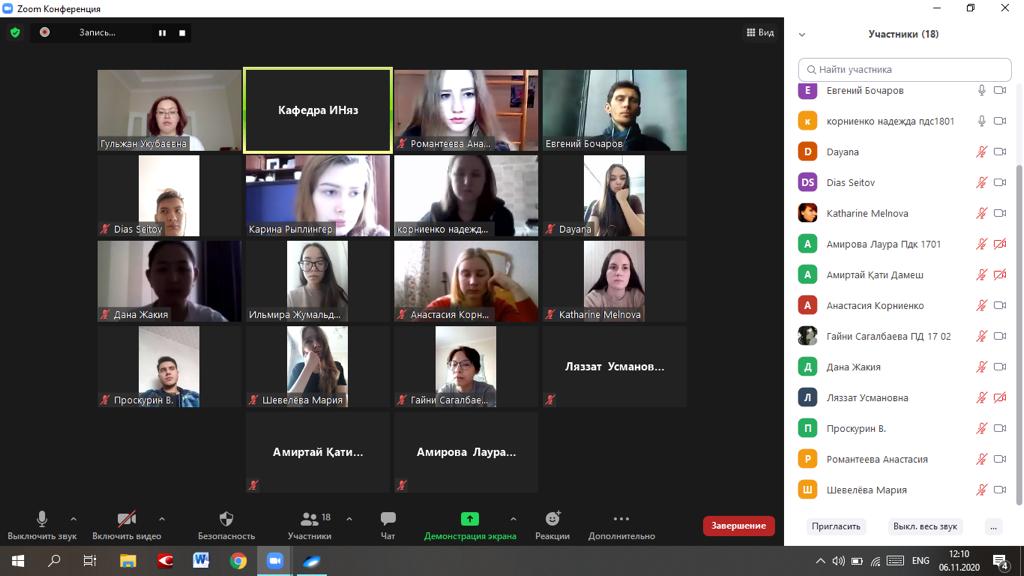Open the participants panel more options button
Screen dimensions: 1024x576
click(x=993, y=526)
